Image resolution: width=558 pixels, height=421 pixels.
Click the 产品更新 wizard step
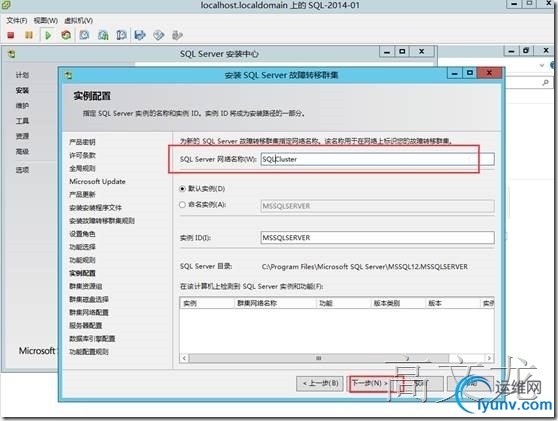pyautogui.click(x=82, y=194)
